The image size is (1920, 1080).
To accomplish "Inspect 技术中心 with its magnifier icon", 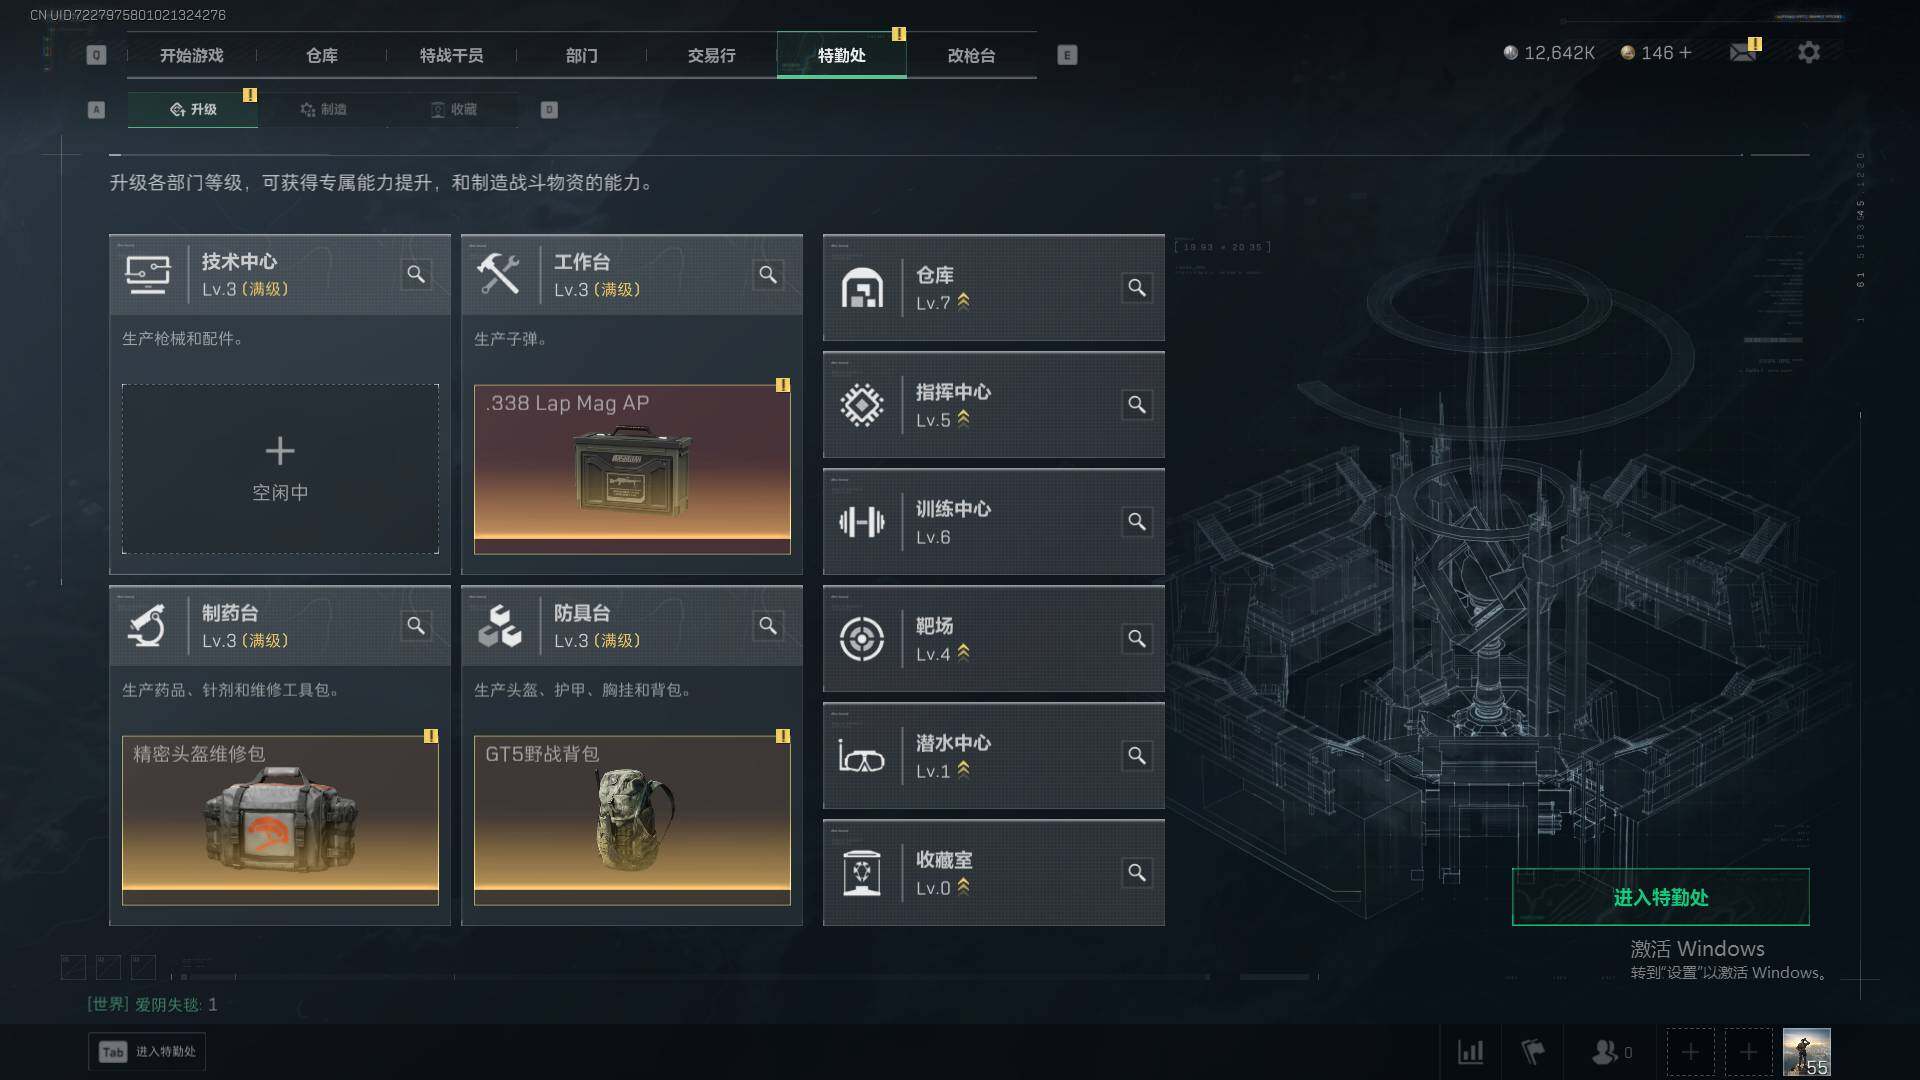I will click(x=416, y=274).
